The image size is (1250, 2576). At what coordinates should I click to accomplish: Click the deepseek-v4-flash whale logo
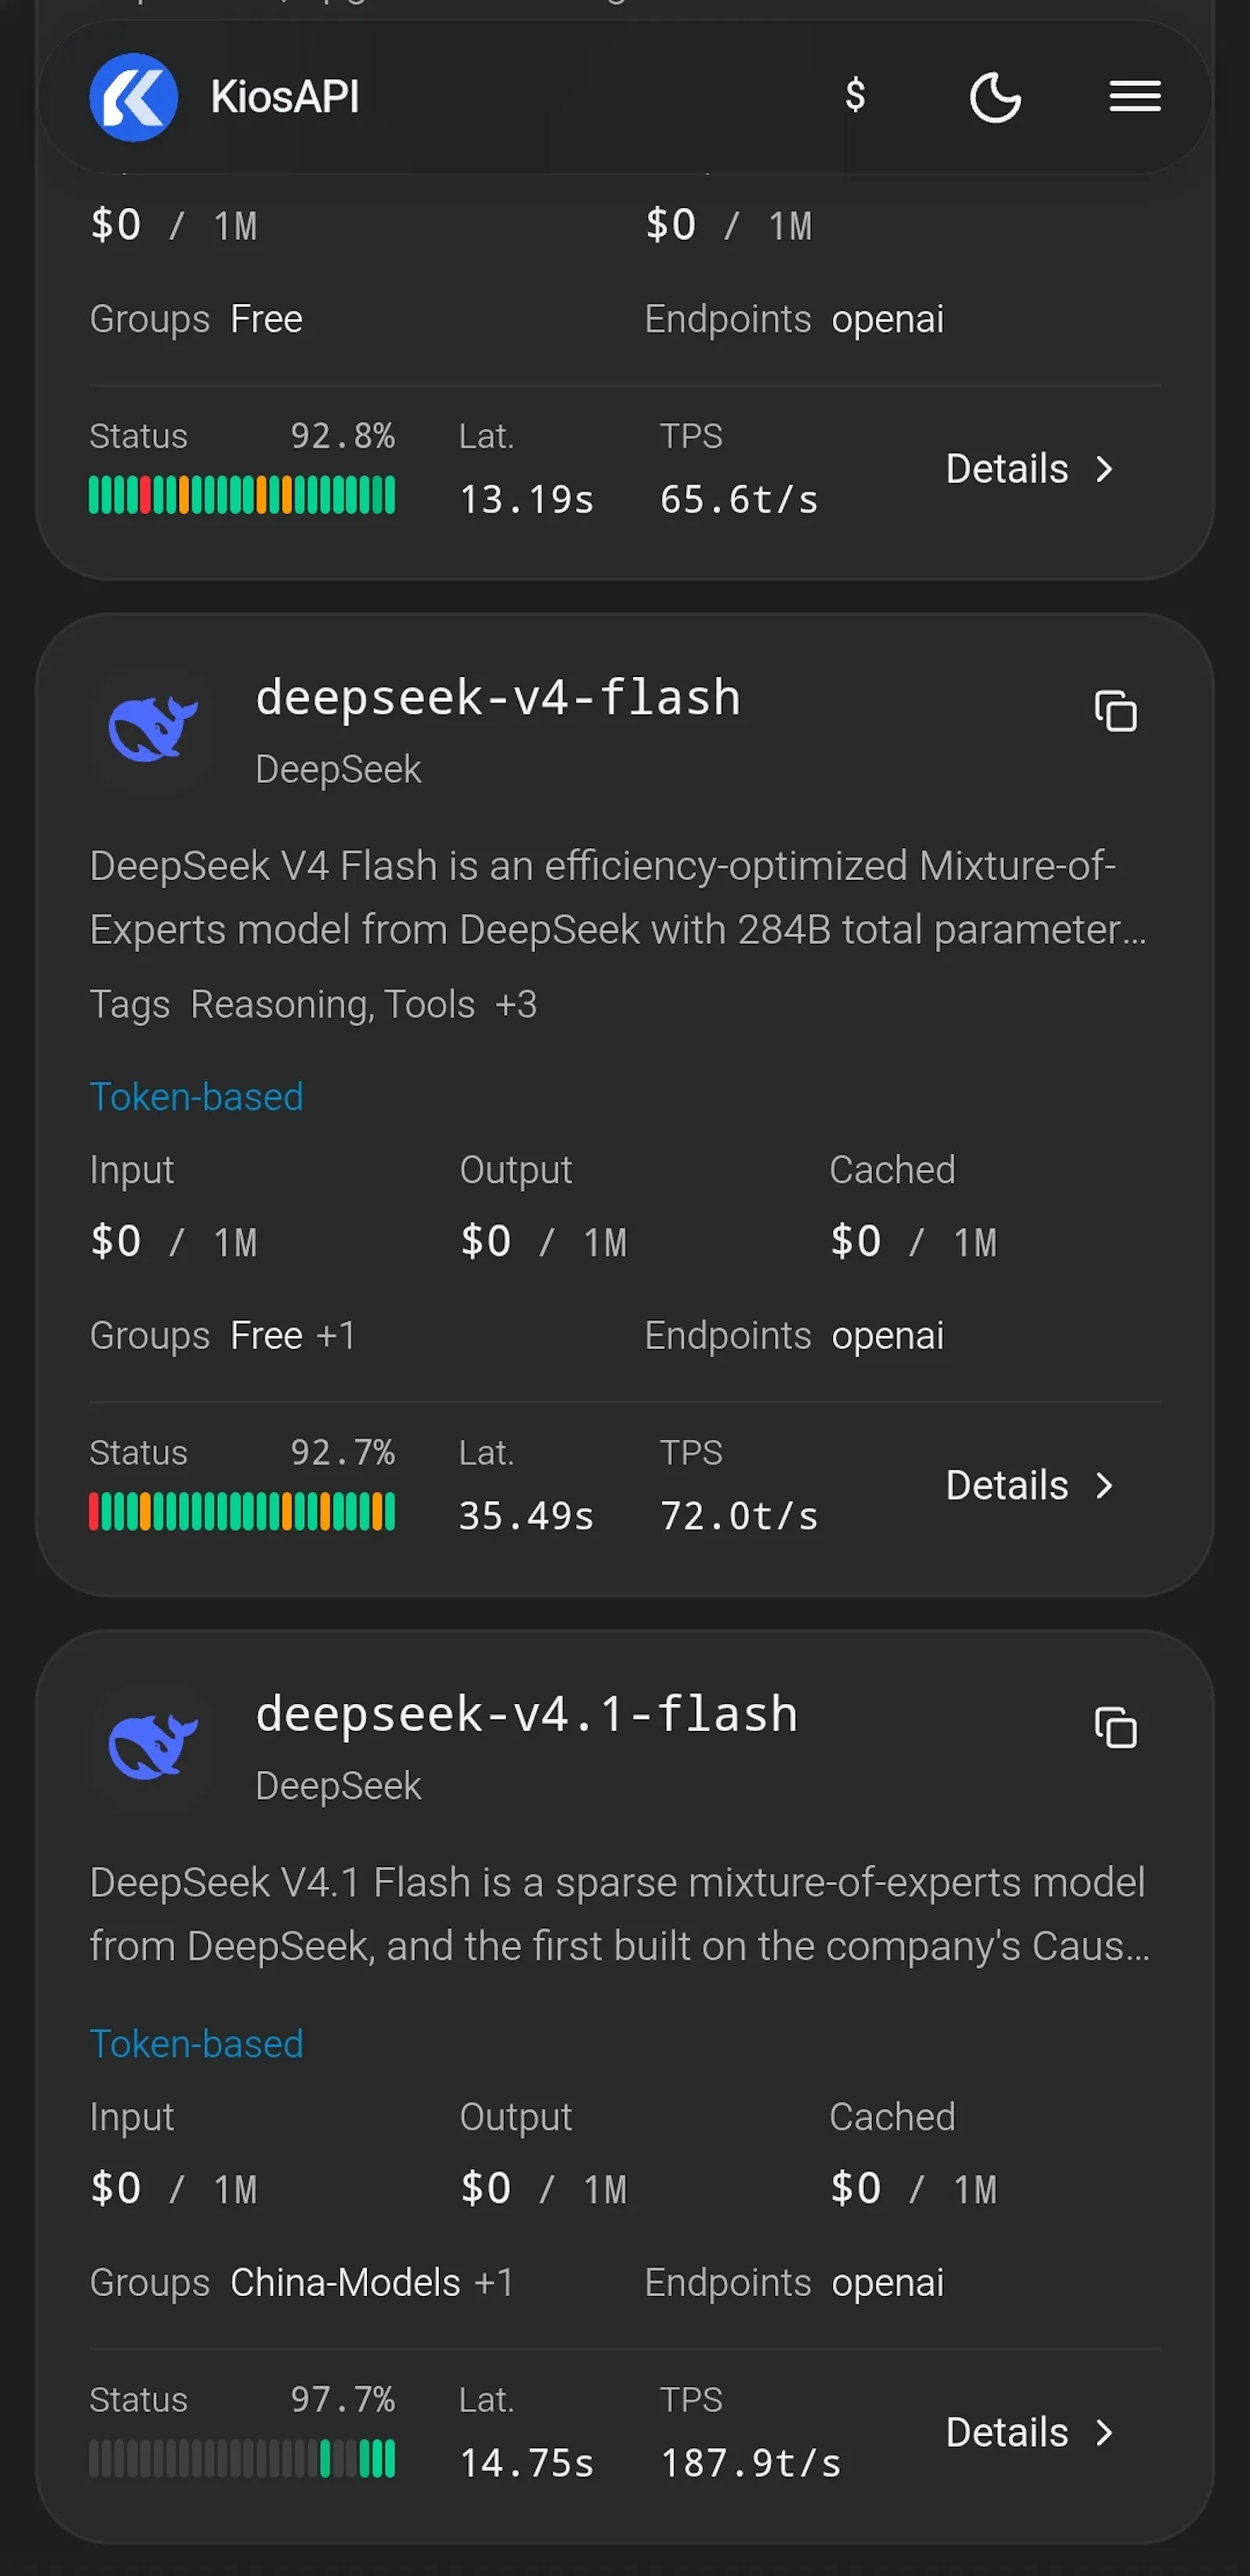coord(152,729)
